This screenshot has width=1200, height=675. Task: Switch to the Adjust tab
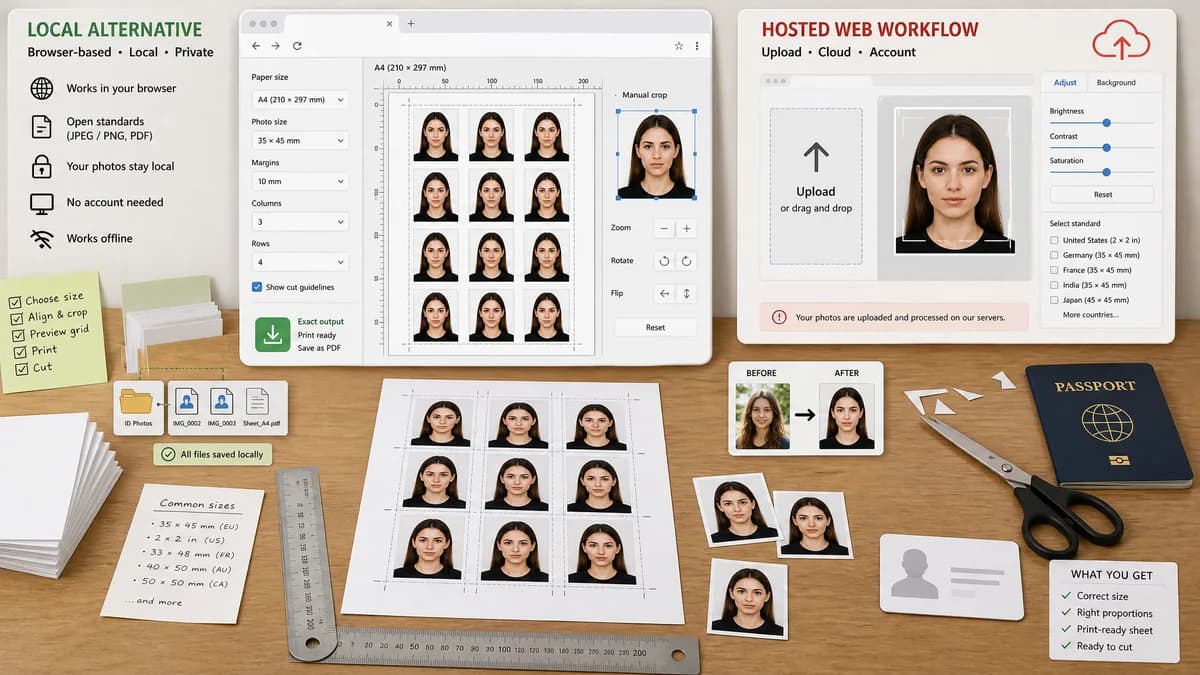click(x=1066, y=83)
